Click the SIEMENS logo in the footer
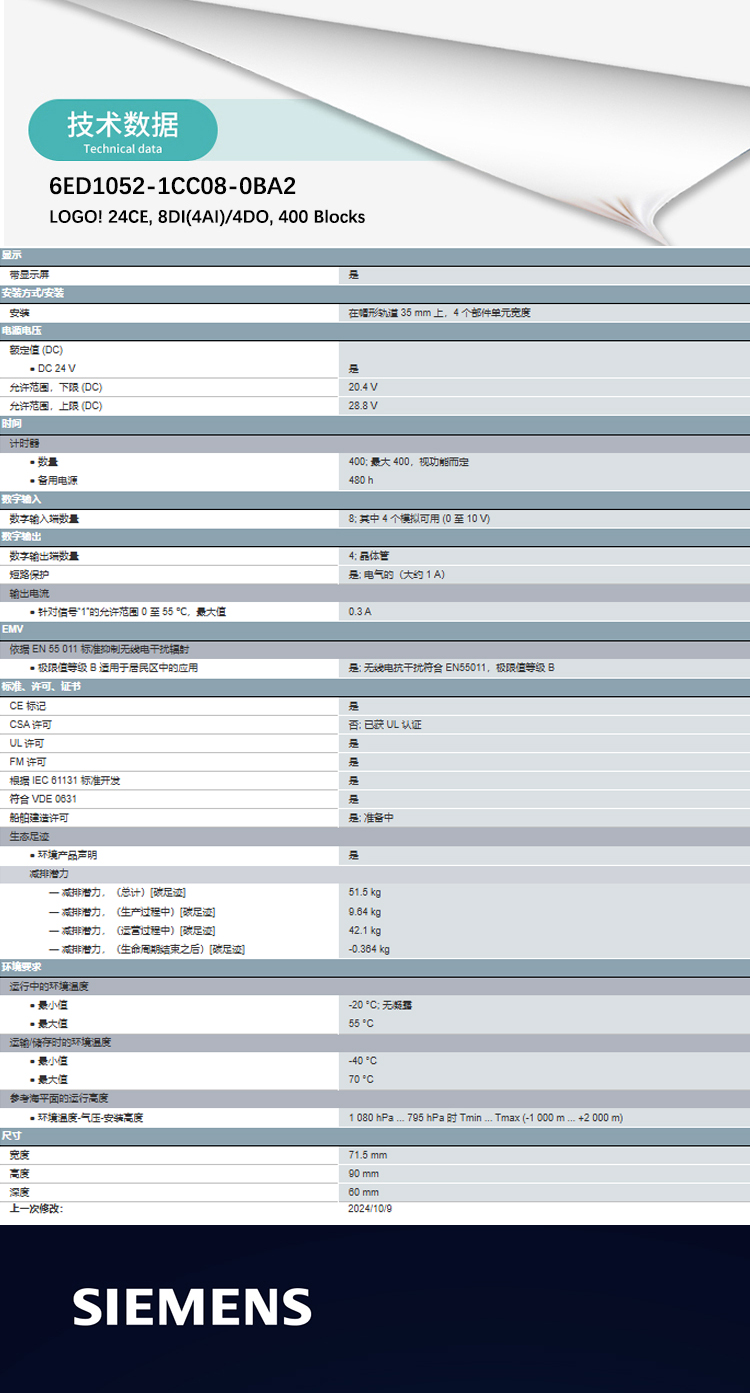Image resolution: width=750 pixels, height=1393 pixels. point(192,1307)
